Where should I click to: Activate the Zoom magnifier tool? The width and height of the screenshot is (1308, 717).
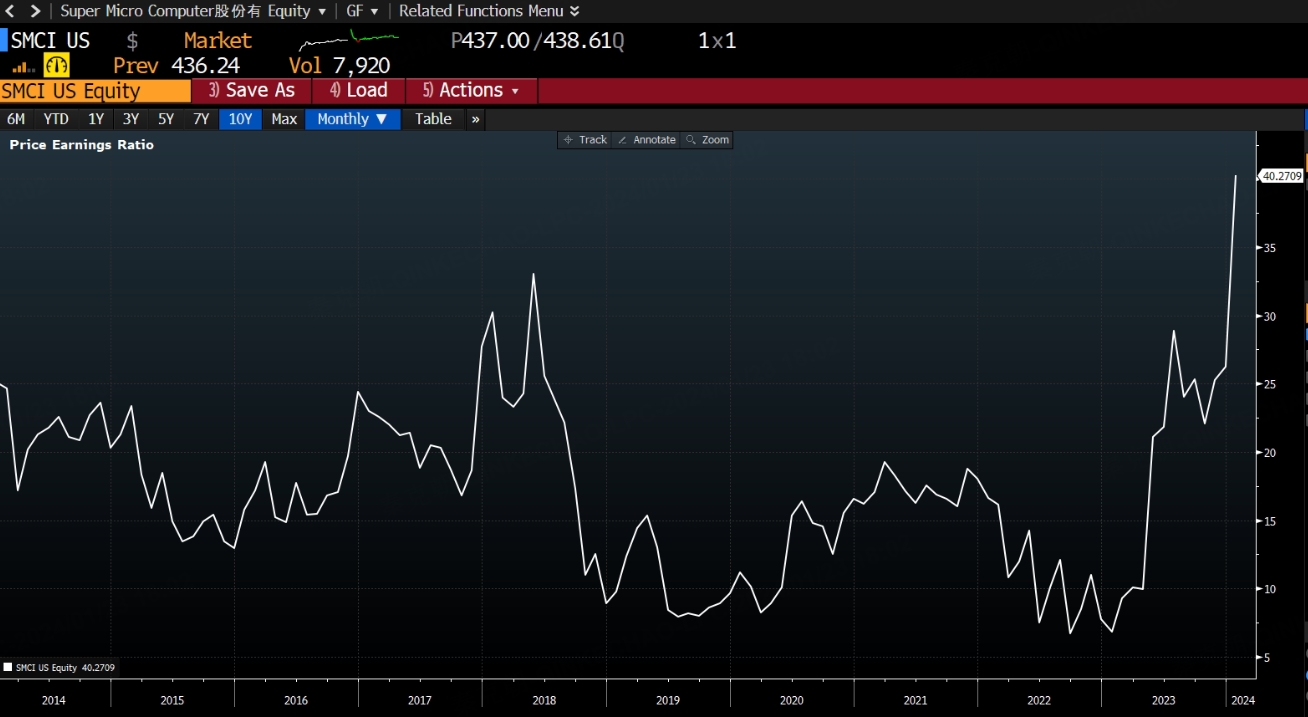707,140
